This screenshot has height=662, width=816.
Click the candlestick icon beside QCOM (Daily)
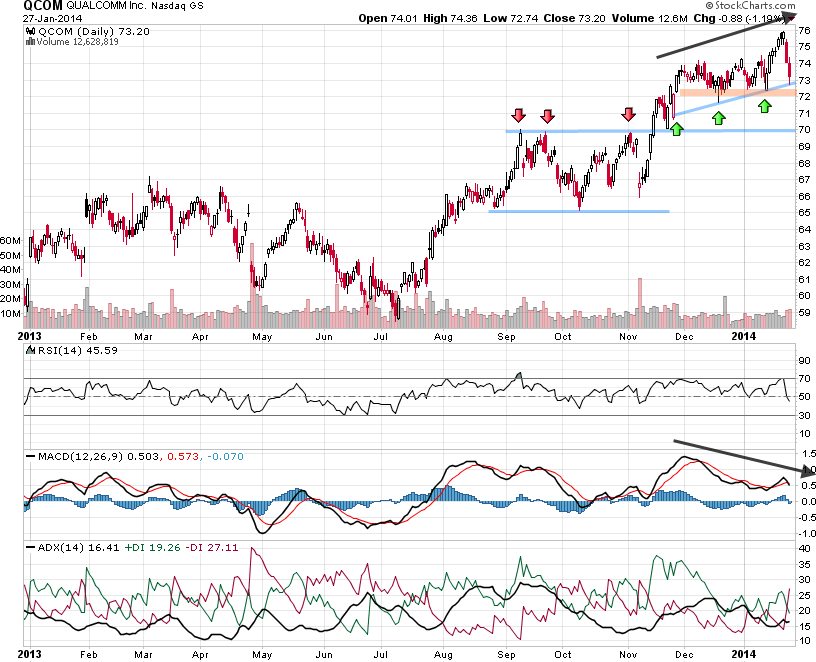31,32
